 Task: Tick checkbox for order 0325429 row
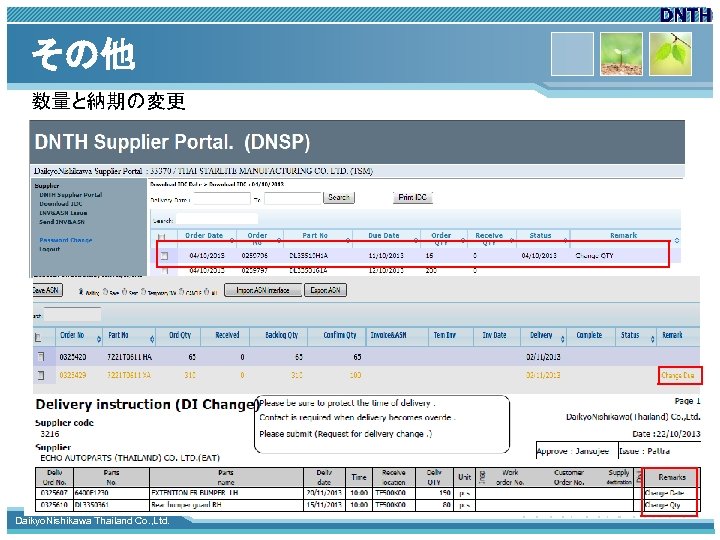[41, 375]
